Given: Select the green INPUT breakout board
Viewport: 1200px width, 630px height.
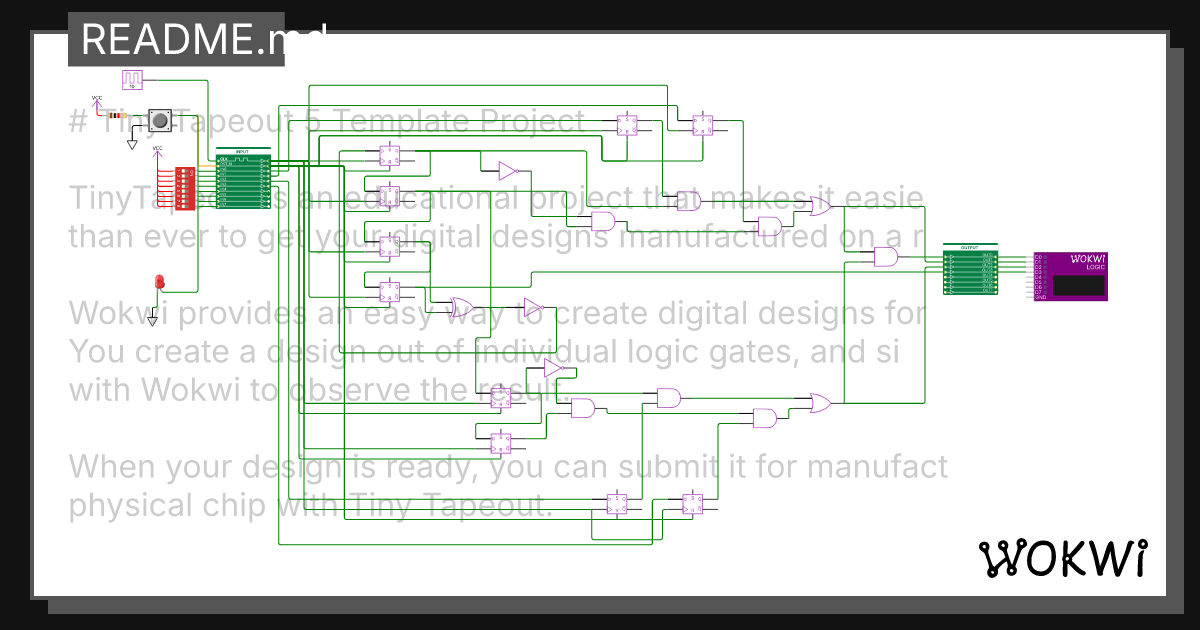Looking at the screenshot, I should [x=244, y=179].
